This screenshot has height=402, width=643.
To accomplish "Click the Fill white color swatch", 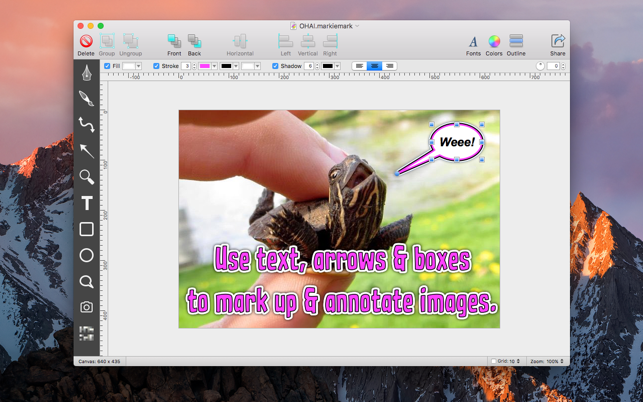I will click(129, 66).
